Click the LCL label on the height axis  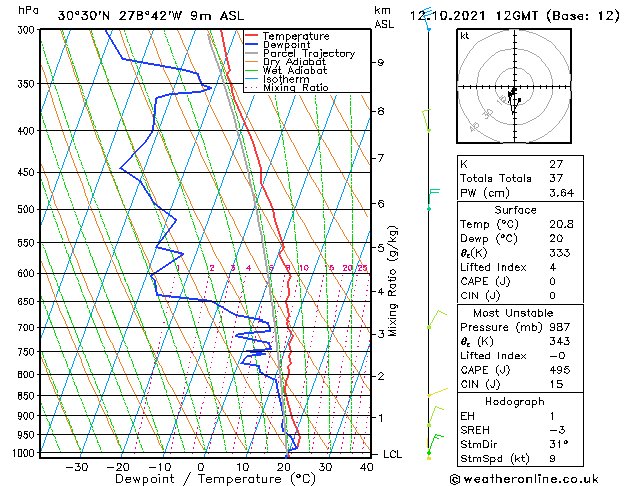(x=392, y=454)
